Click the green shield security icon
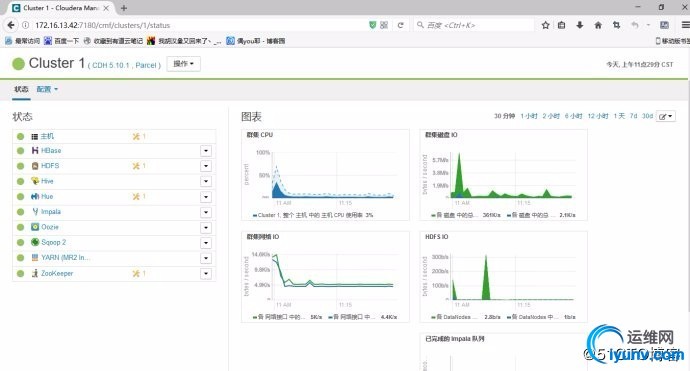690x371 pixels. [x=372, y=25]
